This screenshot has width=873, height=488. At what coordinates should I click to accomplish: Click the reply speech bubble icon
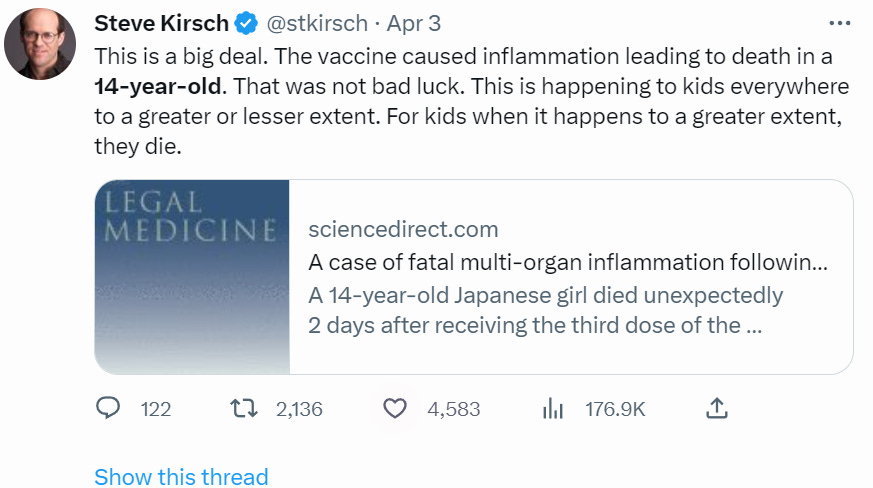[x=108, y=408]
